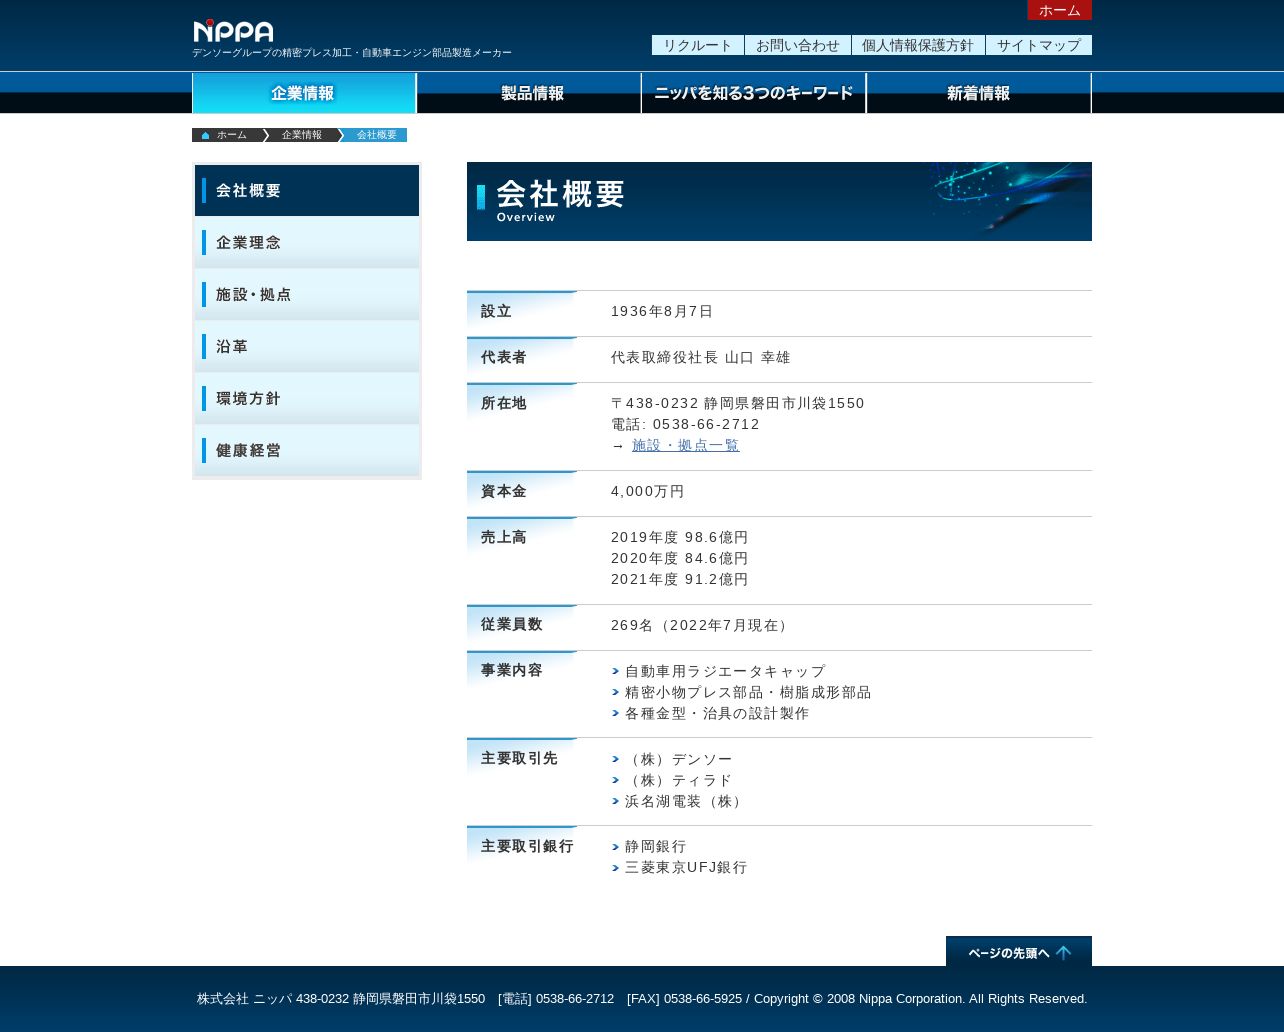Click the 所在地 row label
The height and width of the screenshot is (1032, 1284).
pos(503,403)
